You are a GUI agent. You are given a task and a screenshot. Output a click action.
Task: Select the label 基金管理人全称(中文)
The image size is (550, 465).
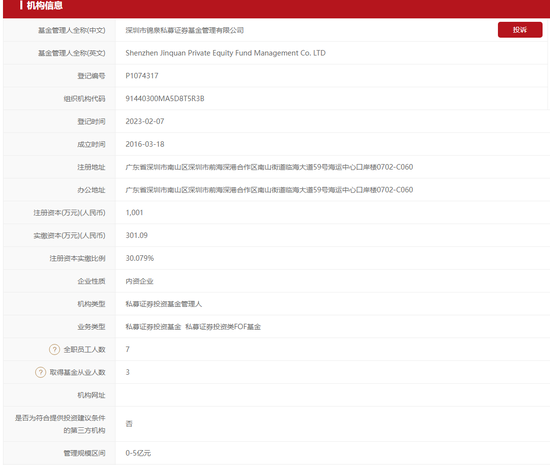click(x=72, y=31)
